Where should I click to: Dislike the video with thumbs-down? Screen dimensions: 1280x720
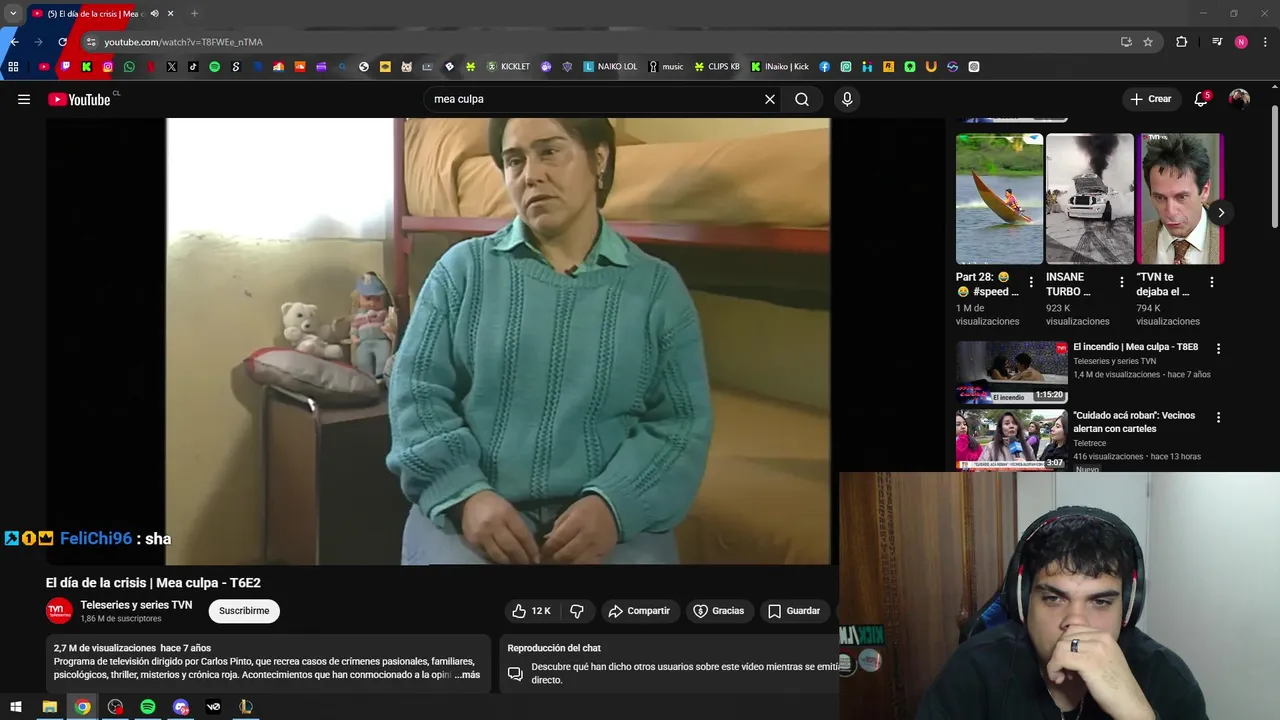click(577, 611)
